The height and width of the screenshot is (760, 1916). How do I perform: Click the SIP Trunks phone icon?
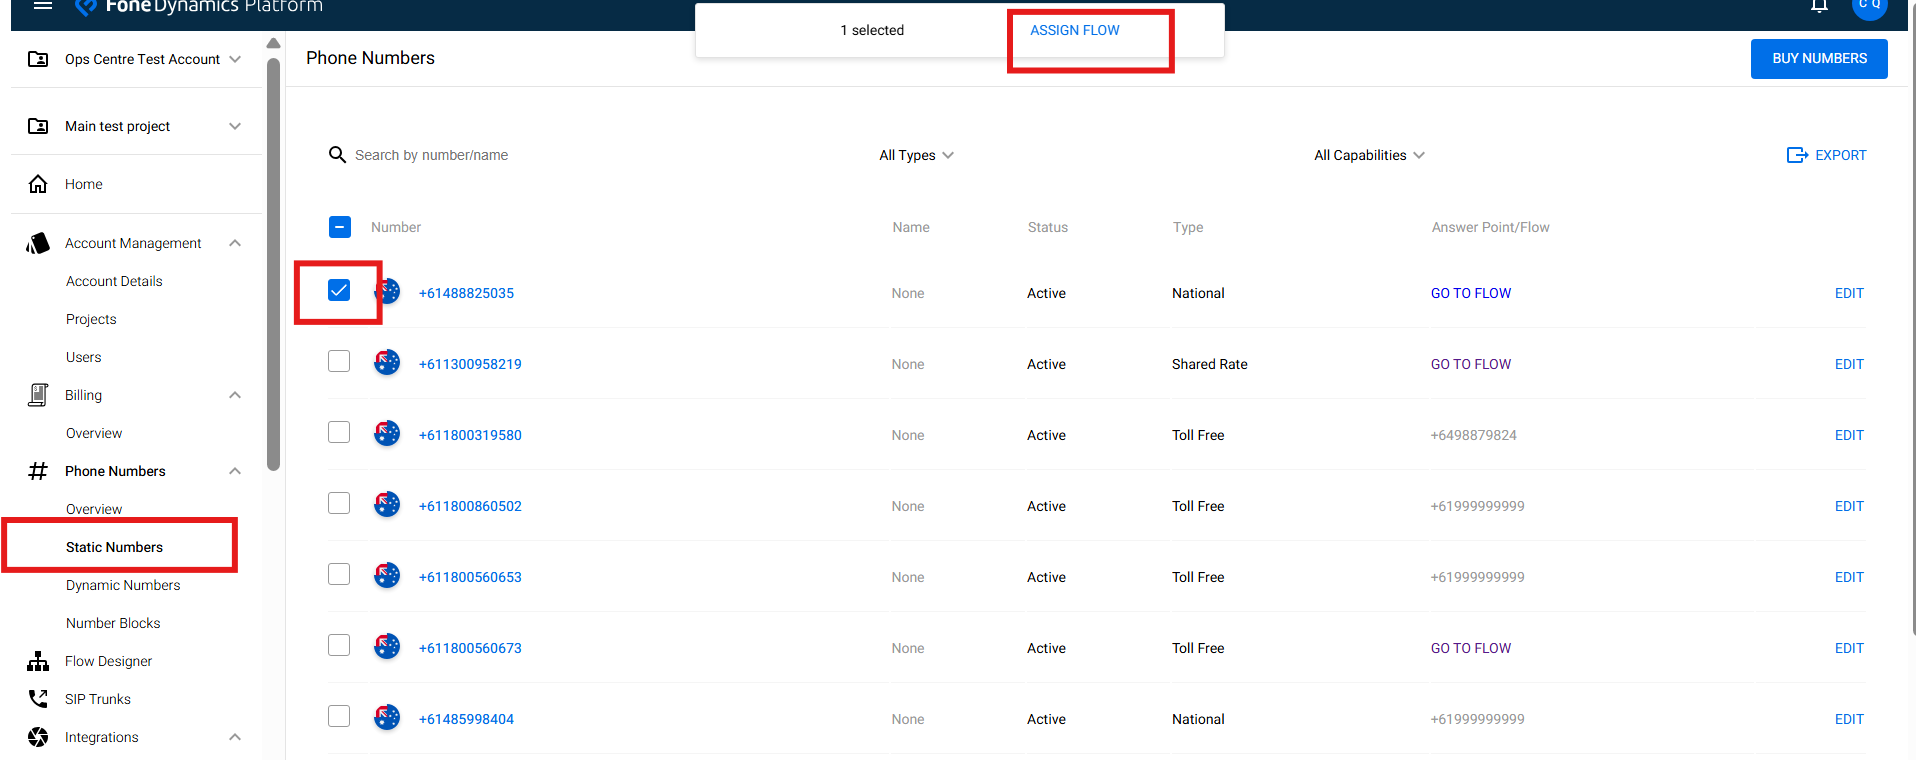point(38,699)
